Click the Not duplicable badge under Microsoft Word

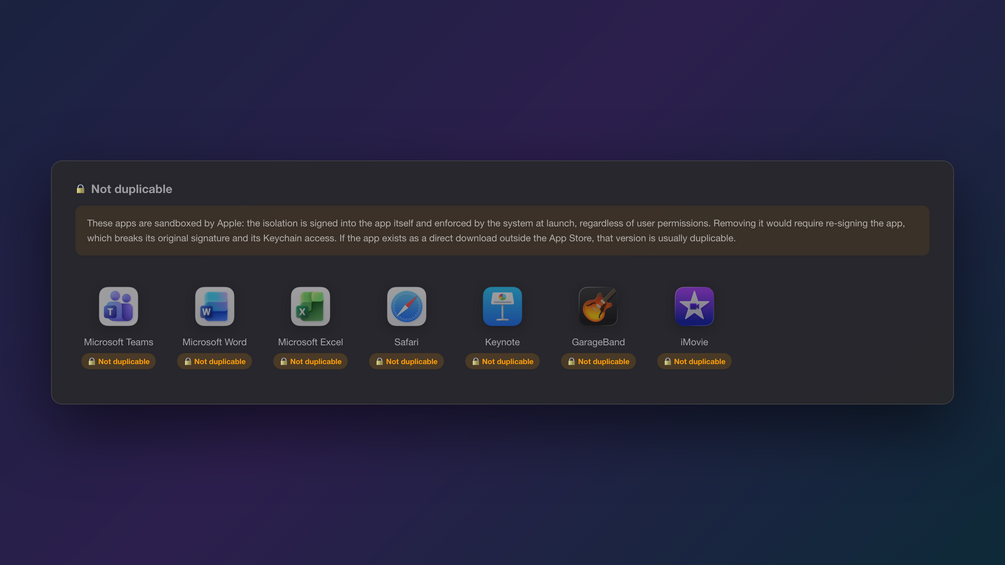214,361
